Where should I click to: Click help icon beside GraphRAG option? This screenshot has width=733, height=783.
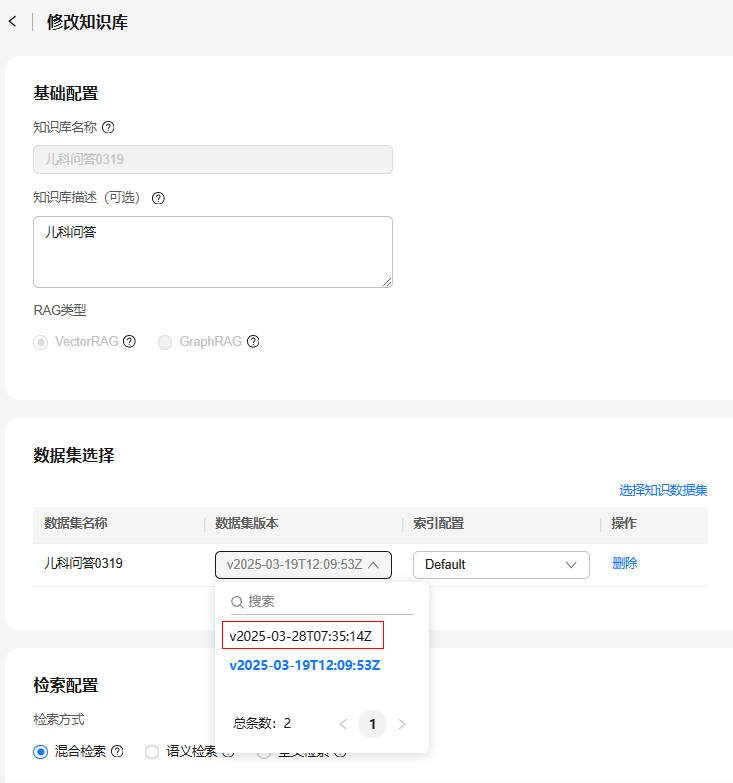click(253, 342)
